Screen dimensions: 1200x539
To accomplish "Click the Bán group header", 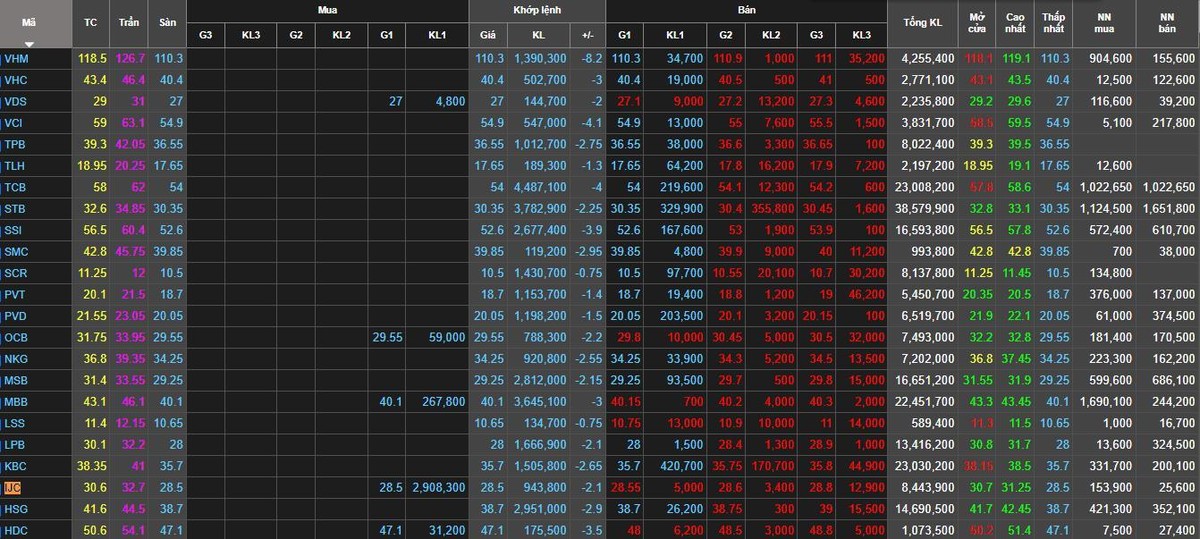I will click(746, 9).
